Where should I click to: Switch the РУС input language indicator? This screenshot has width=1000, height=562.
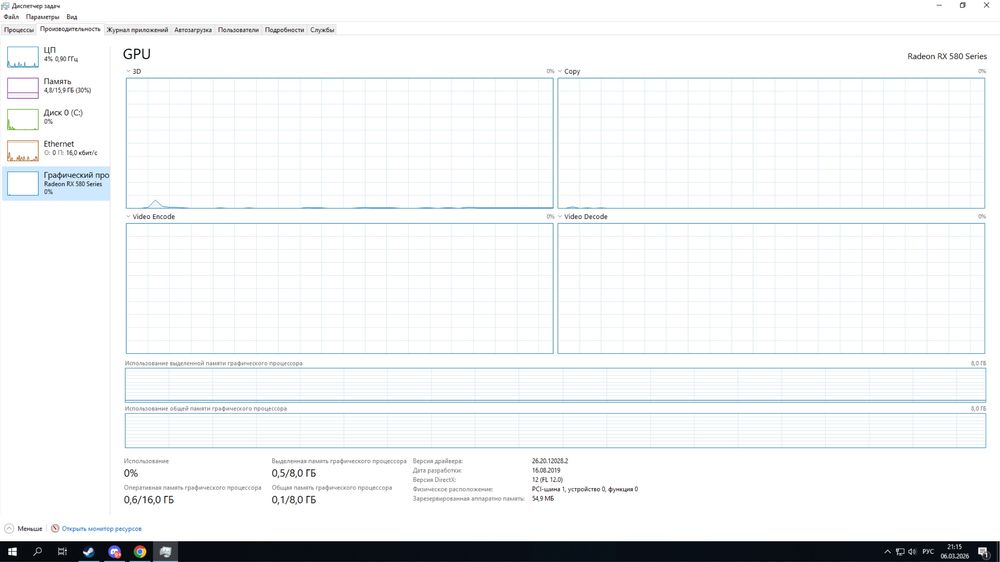pyautogui.click(x=928, y=552)
